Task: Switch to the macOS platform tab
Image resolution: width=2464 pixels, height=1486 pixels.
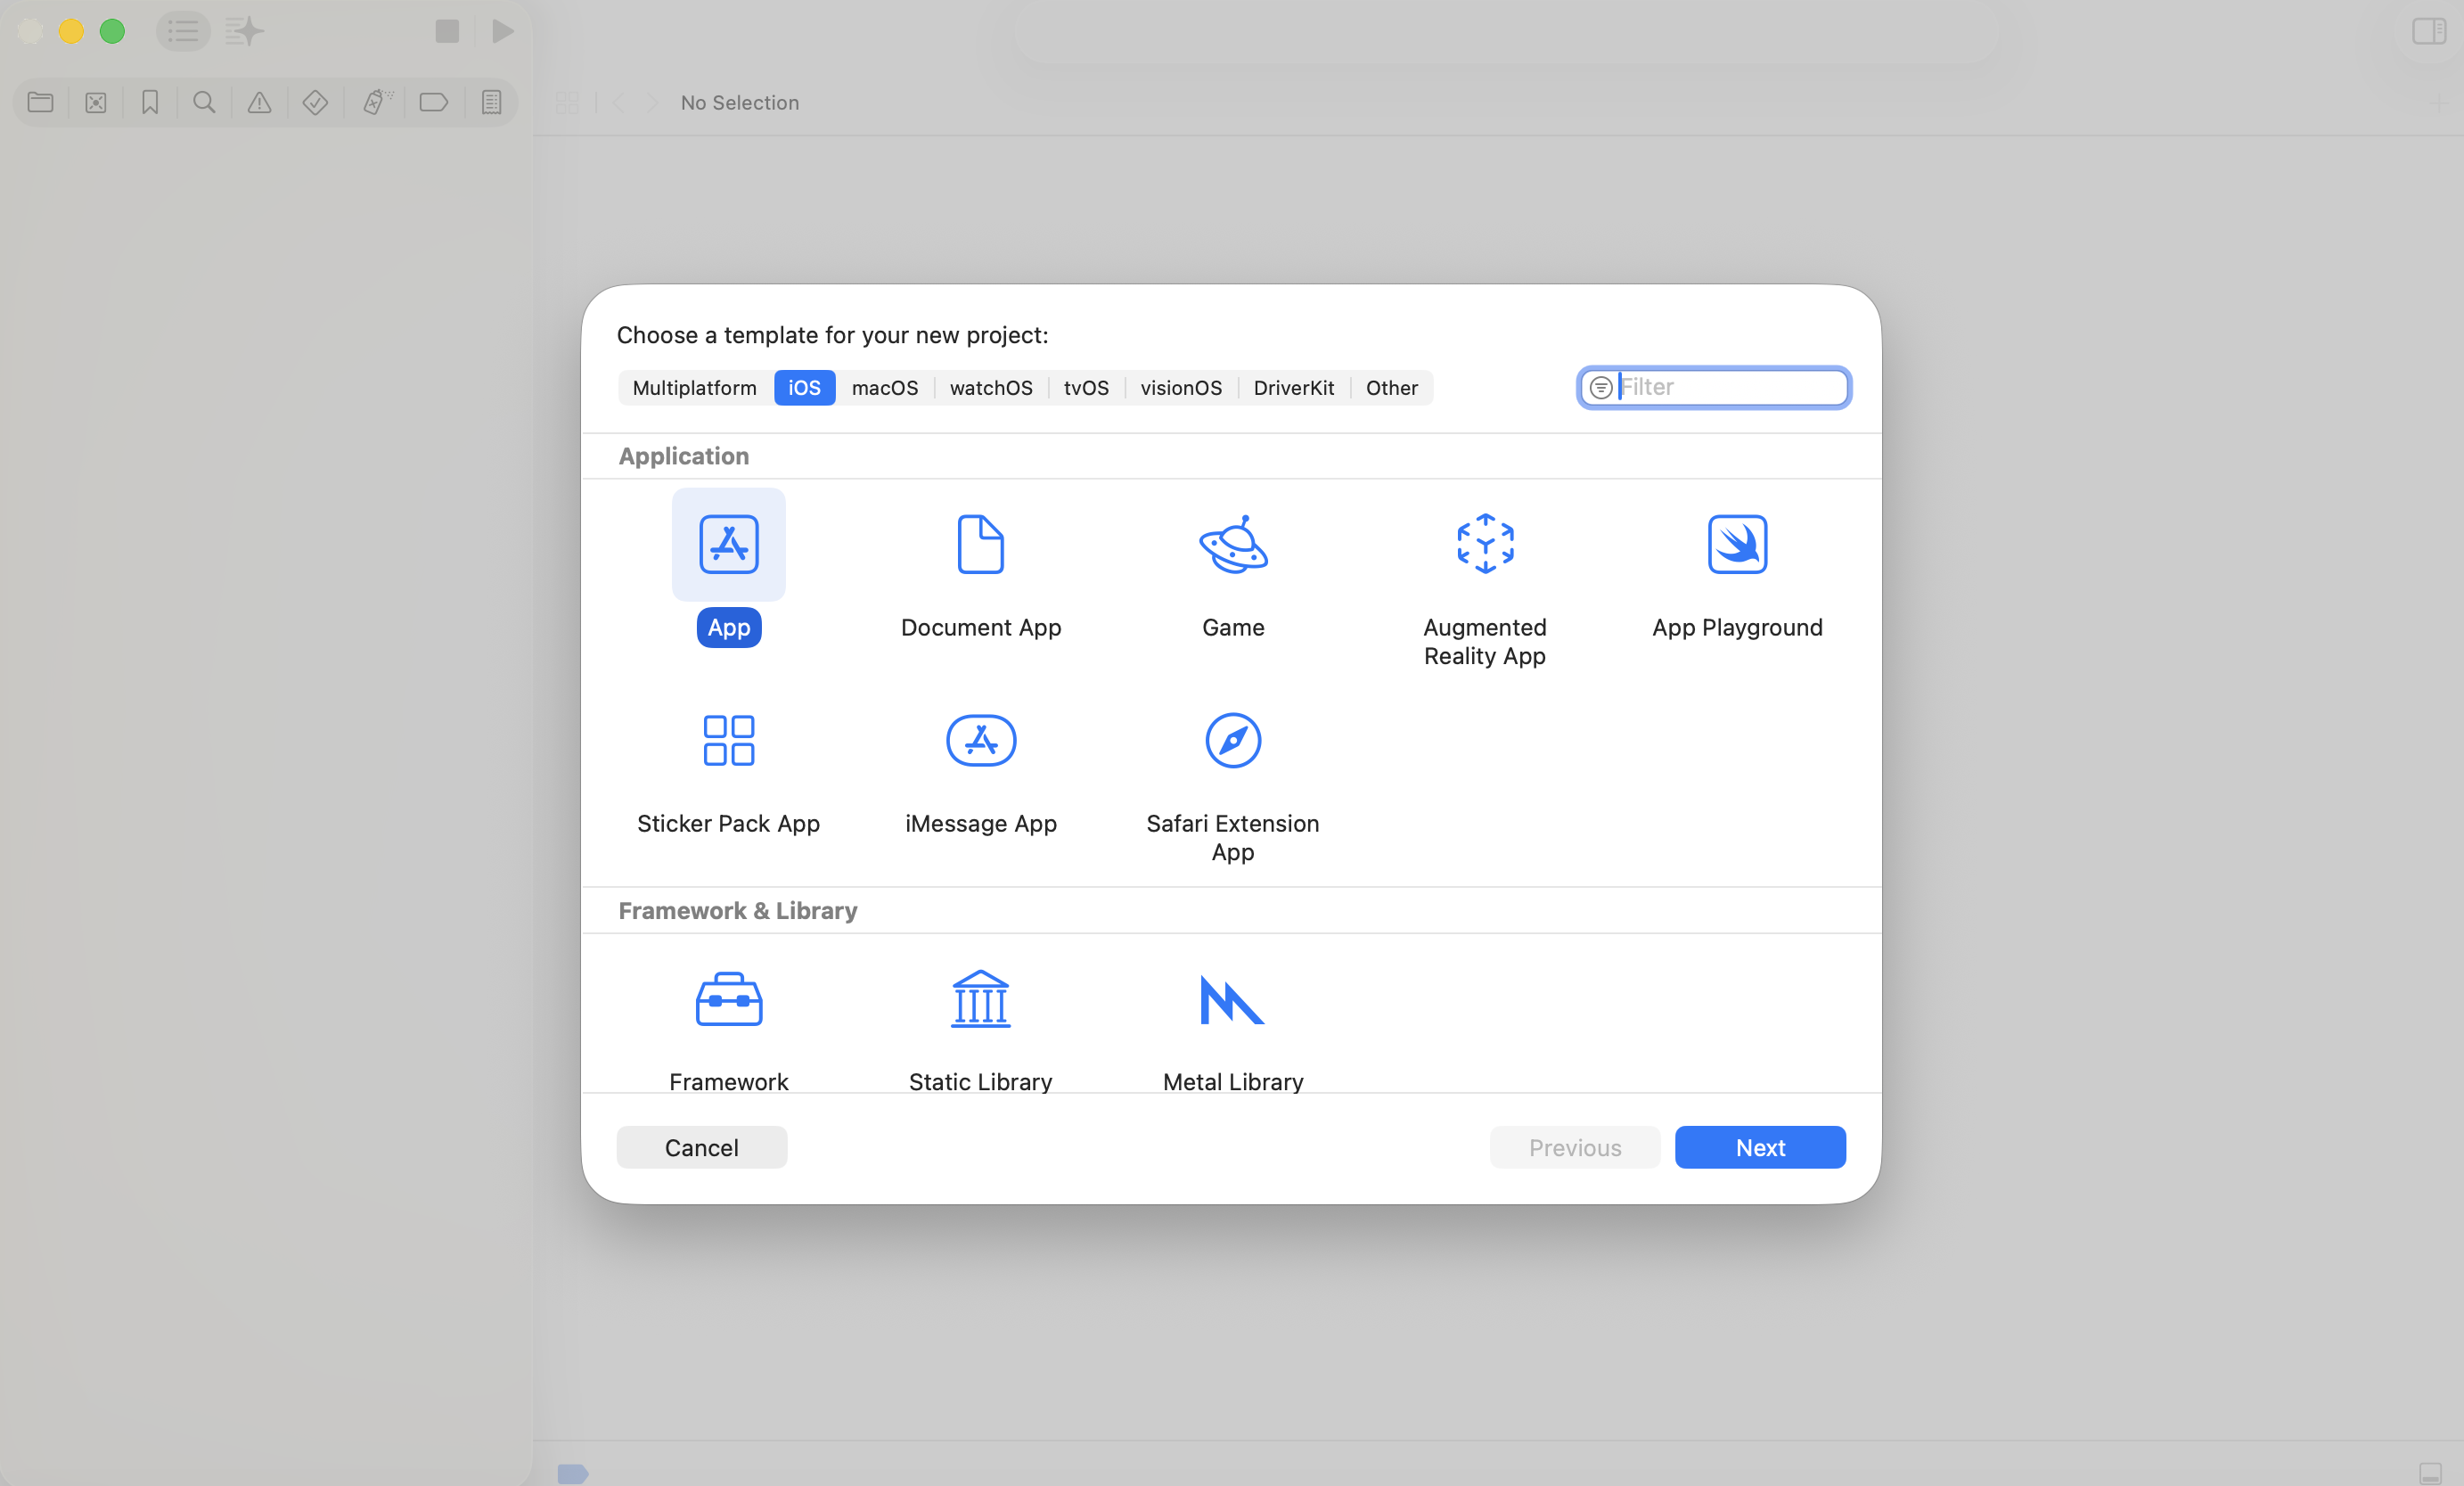Action: [x=884, y=388]
